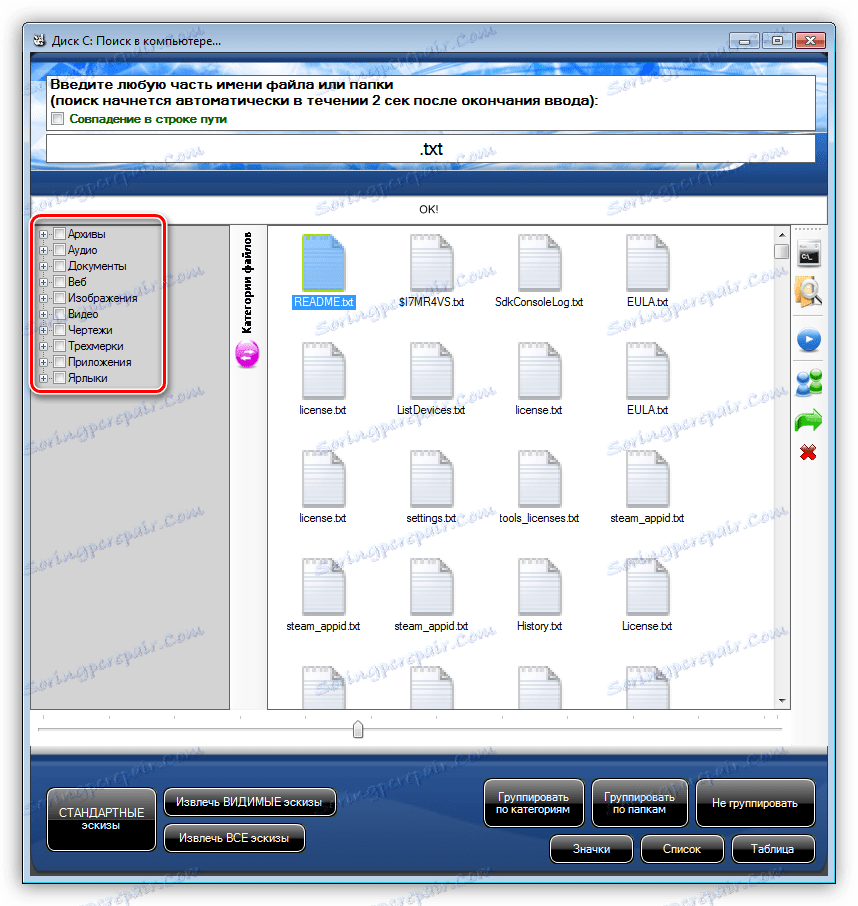
Task: Select the SdkConsoleLog.txt file icon
Action: point(539,263)
